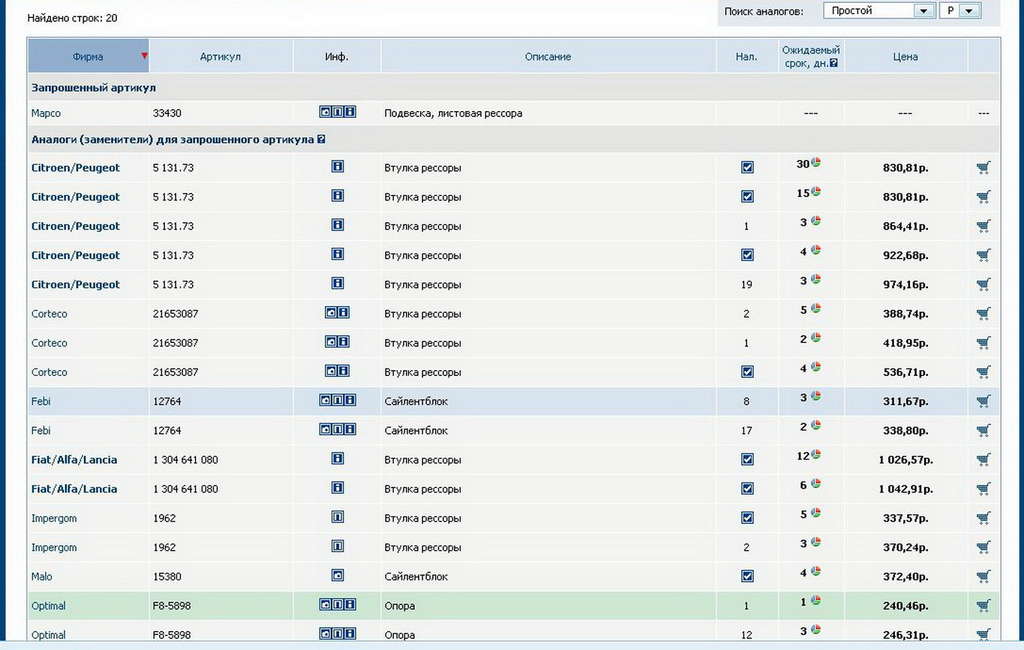Click the red sort arrow in the Фирма header
The image size is (1024, 650).
(144, 56)
